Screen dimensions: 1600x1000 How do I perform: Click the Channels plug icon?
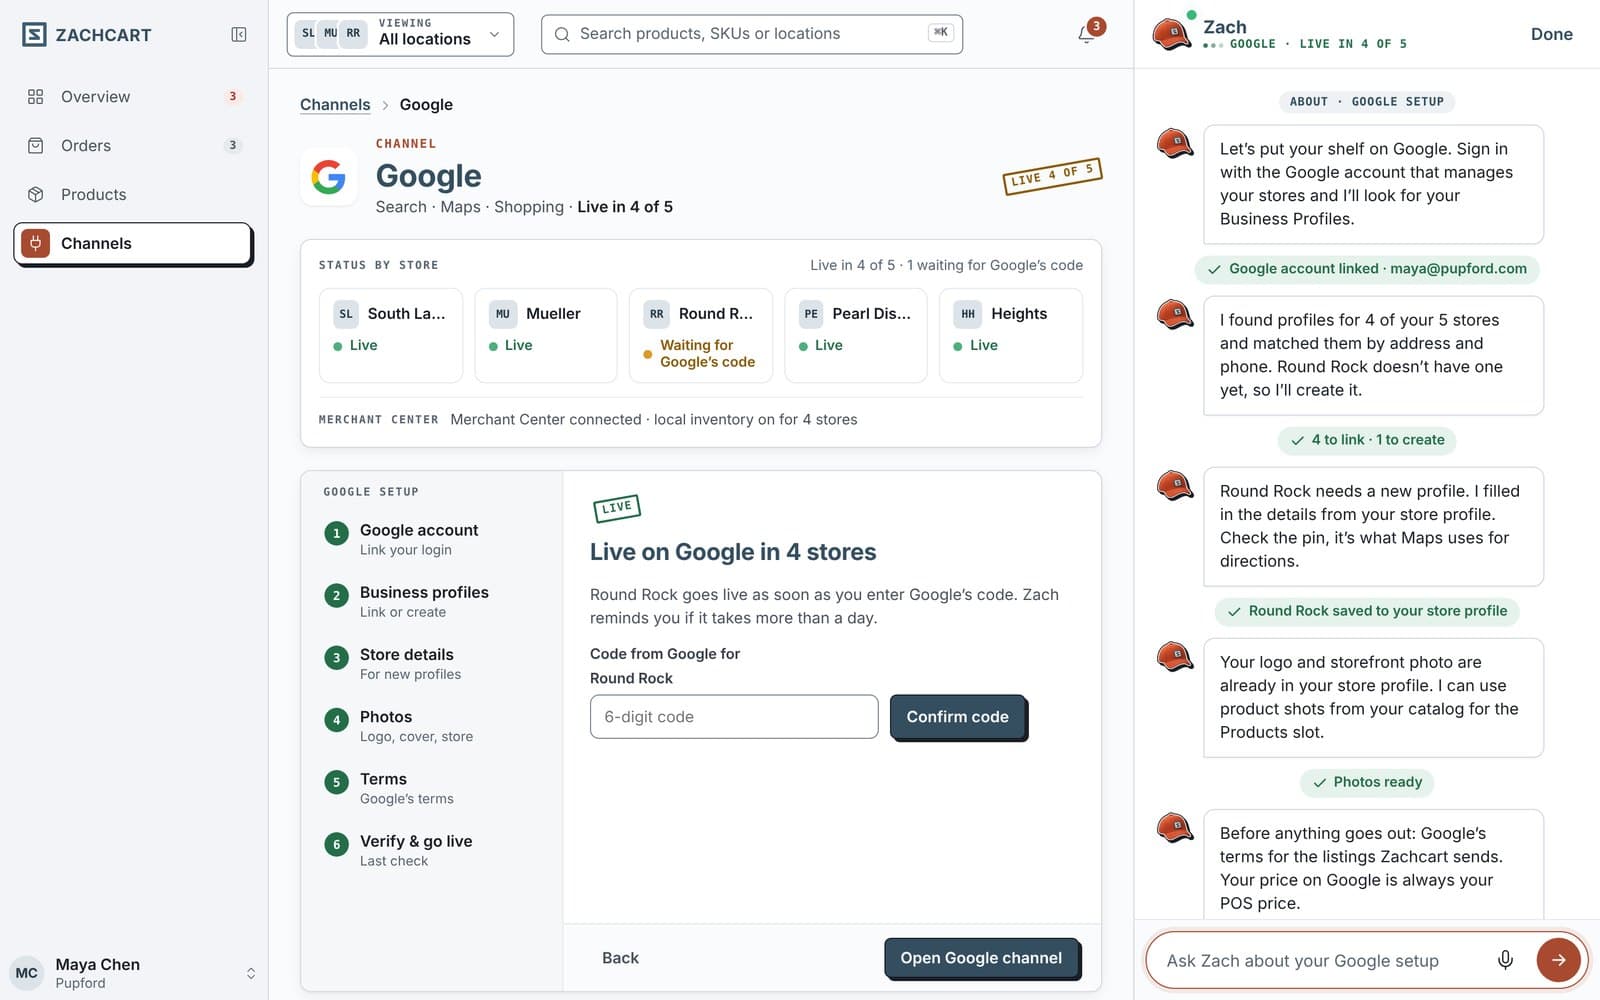36,243
